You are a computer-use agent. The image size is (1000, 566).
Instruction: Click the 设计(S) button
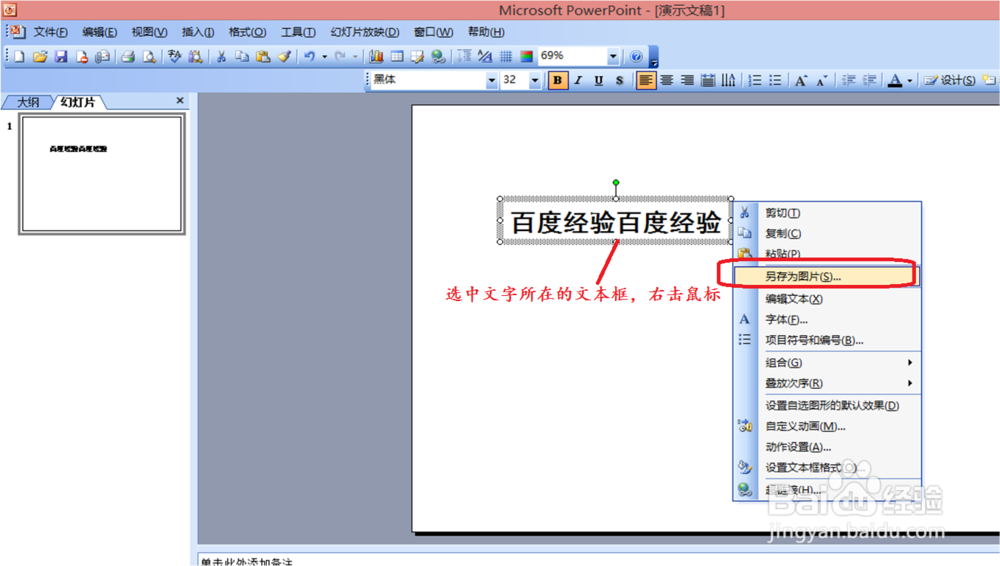click(950, 80)
